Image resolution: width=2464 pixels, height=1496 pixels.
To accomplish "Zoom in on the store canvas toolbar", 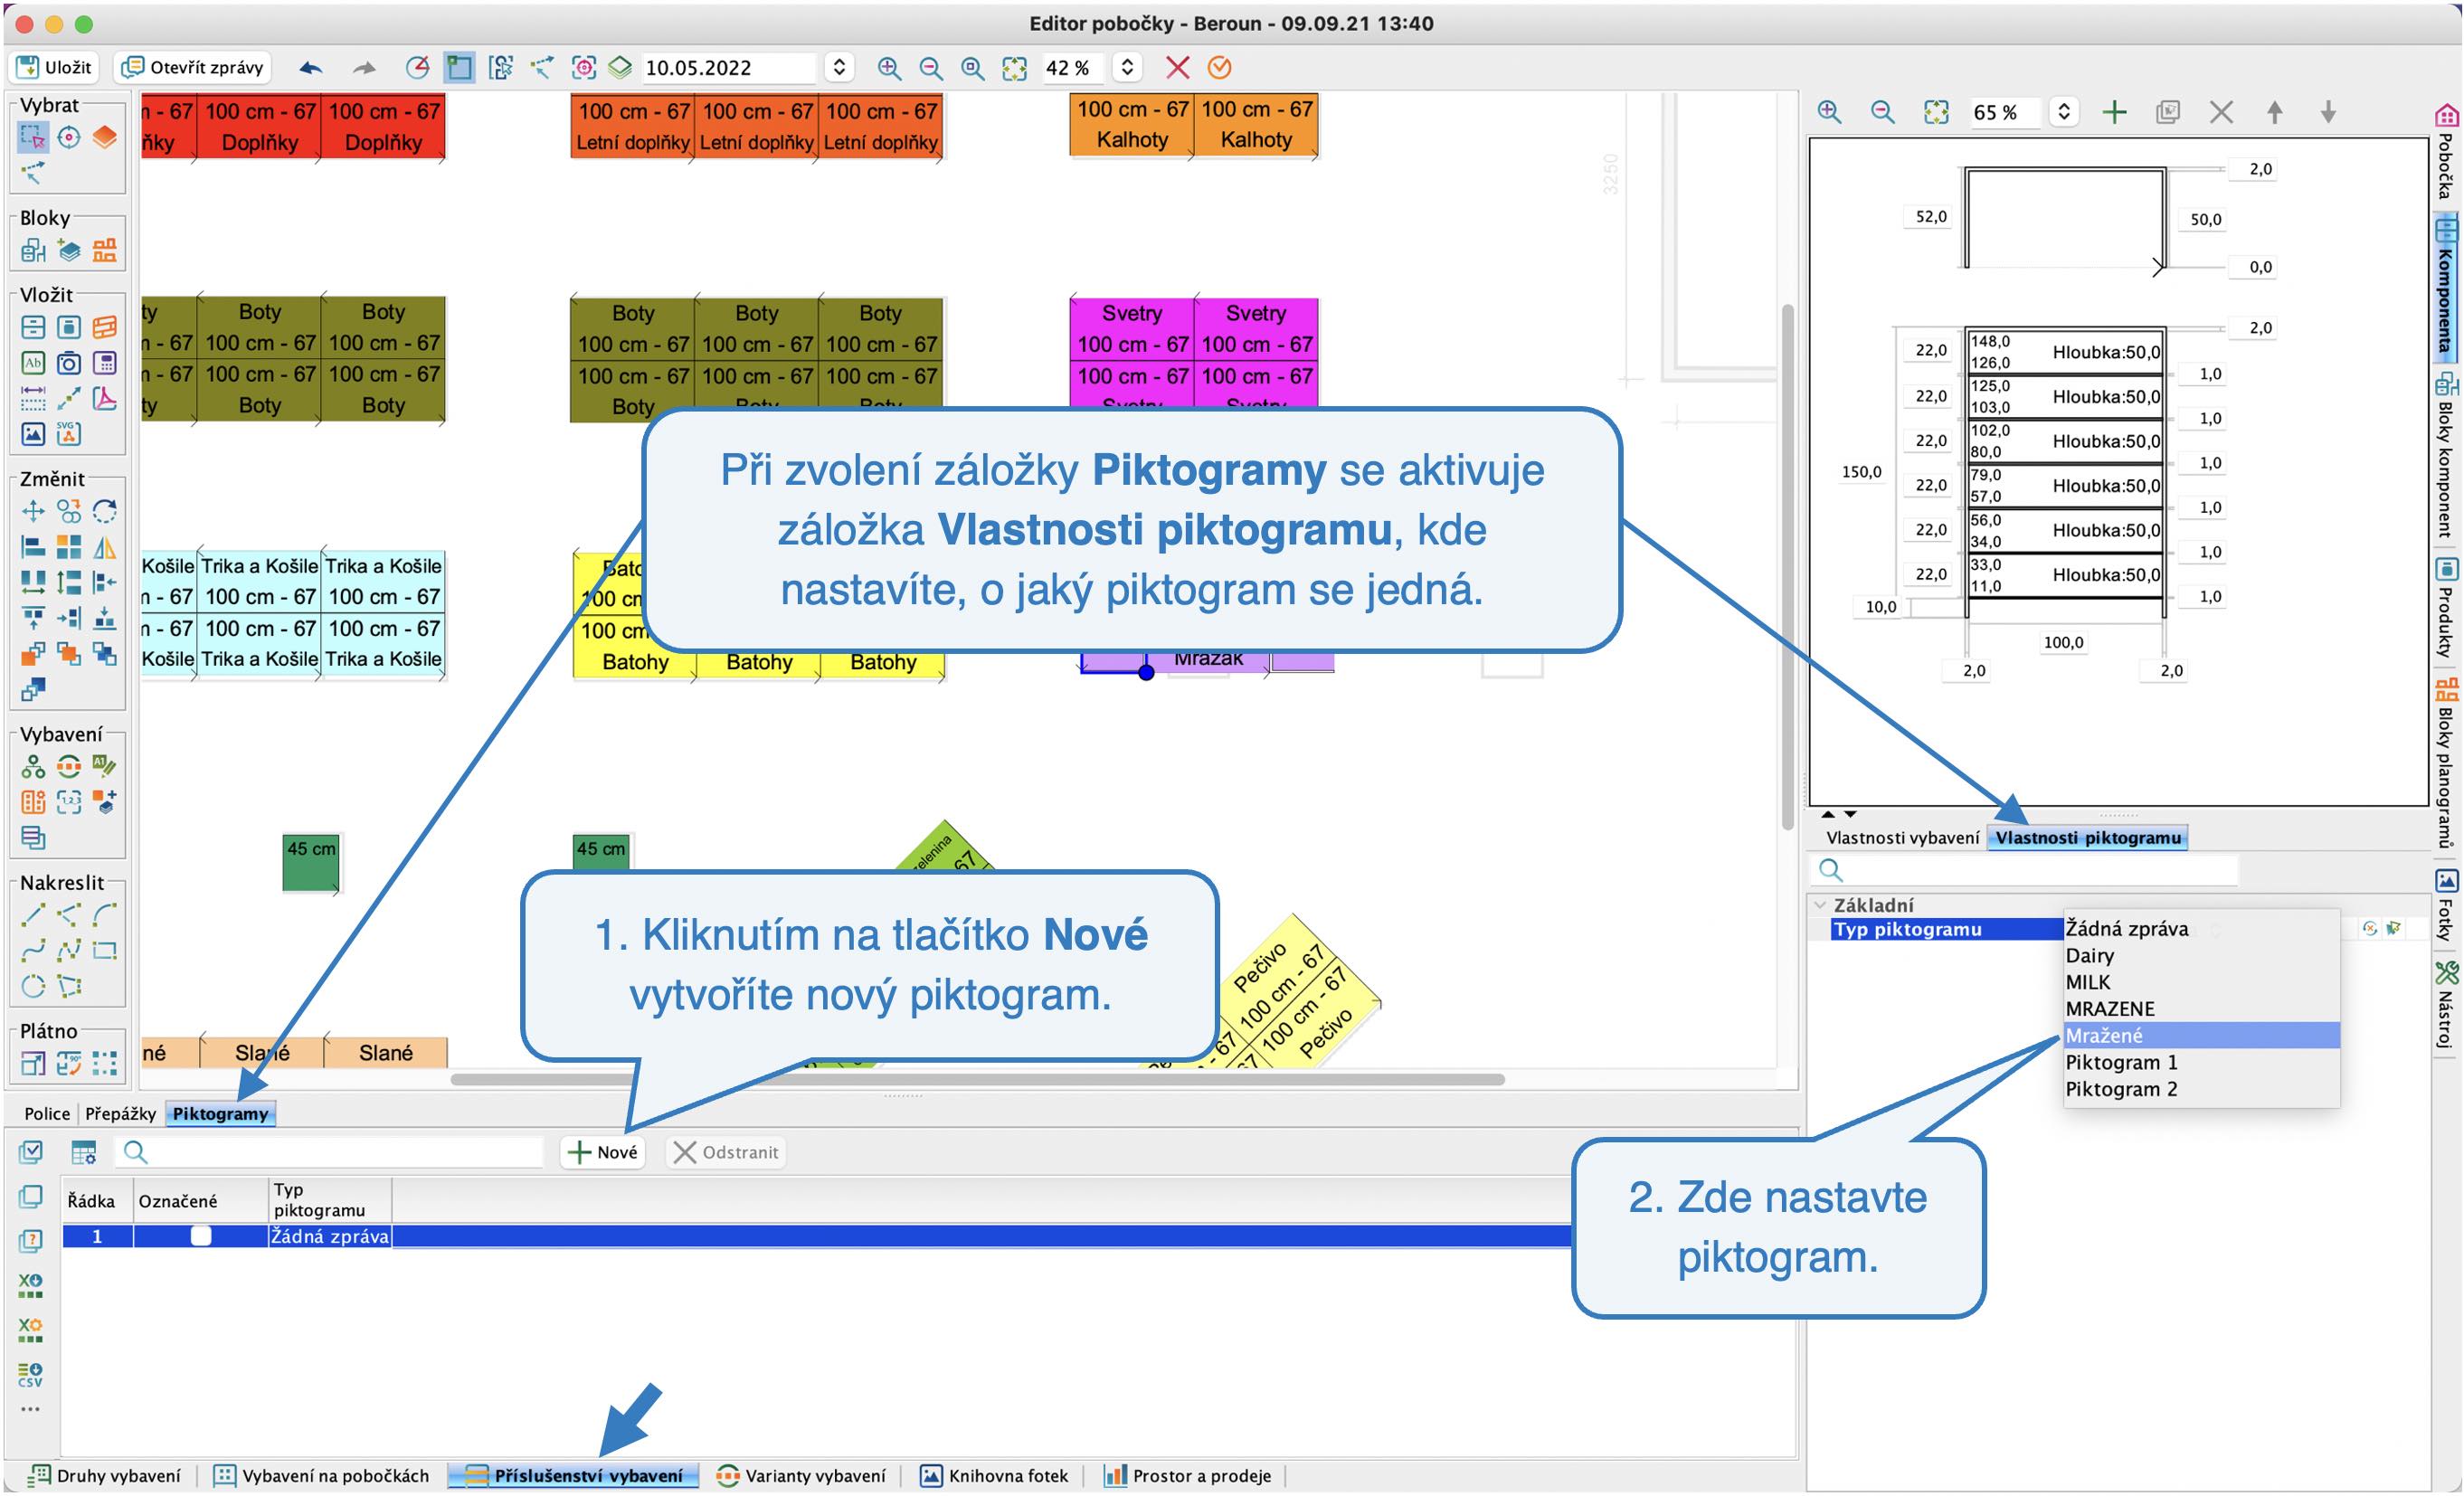I will [888, 67].
